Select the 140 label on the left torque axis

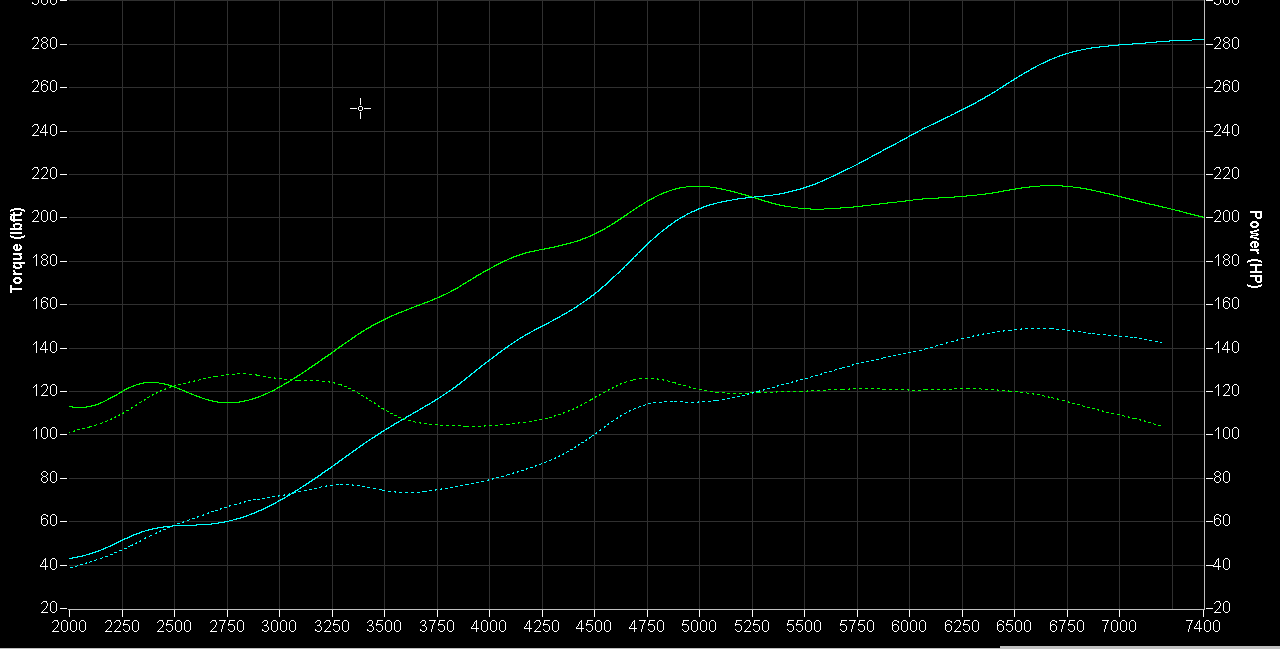pyautogui.click(x=46, y=348)
